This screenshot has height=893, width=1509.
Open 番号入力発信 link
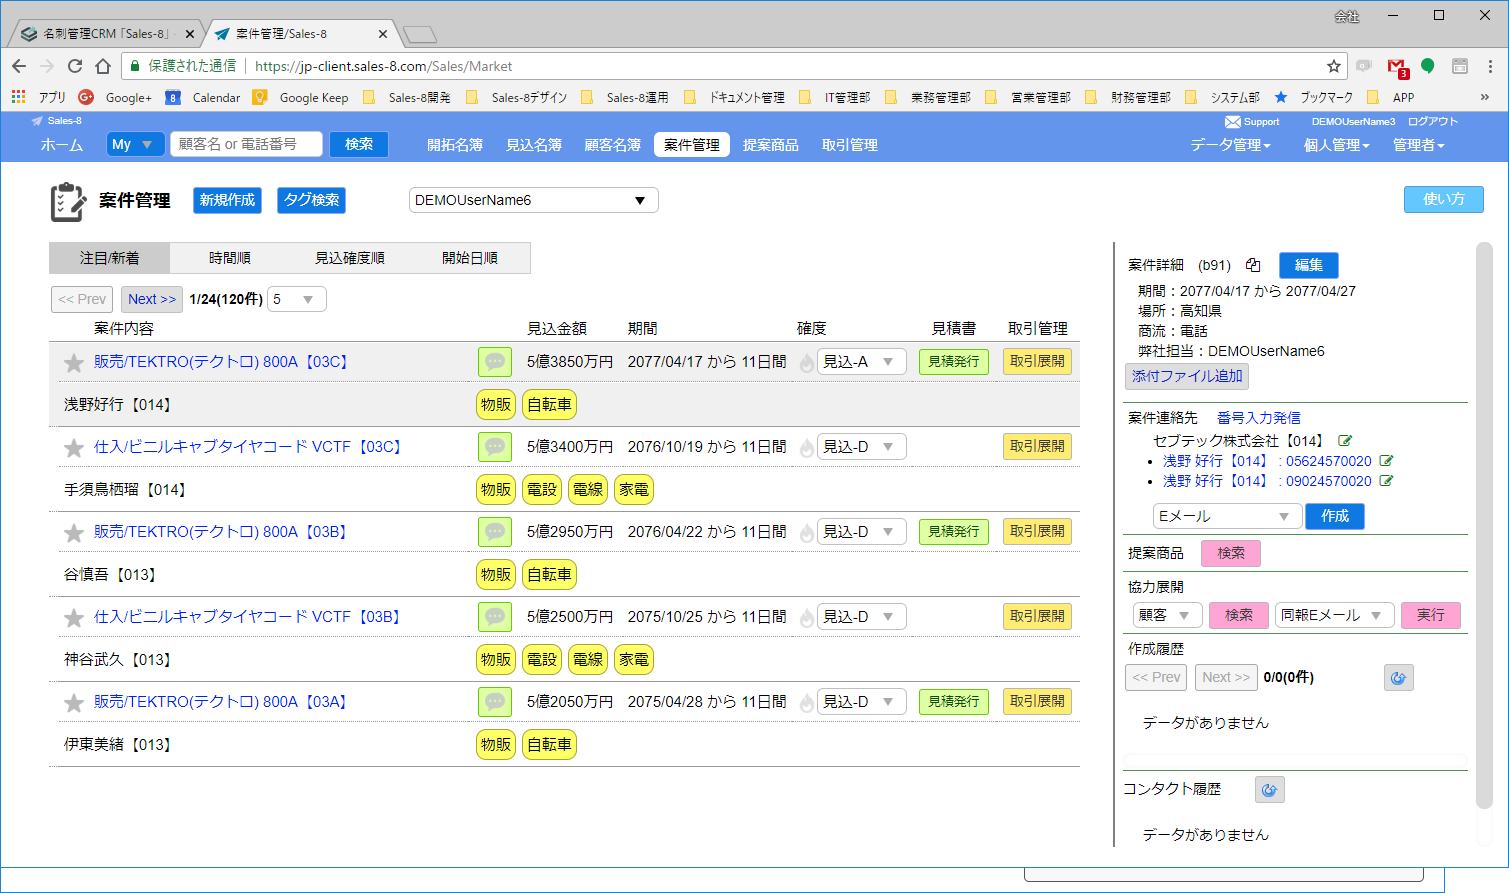(1259, 418)
